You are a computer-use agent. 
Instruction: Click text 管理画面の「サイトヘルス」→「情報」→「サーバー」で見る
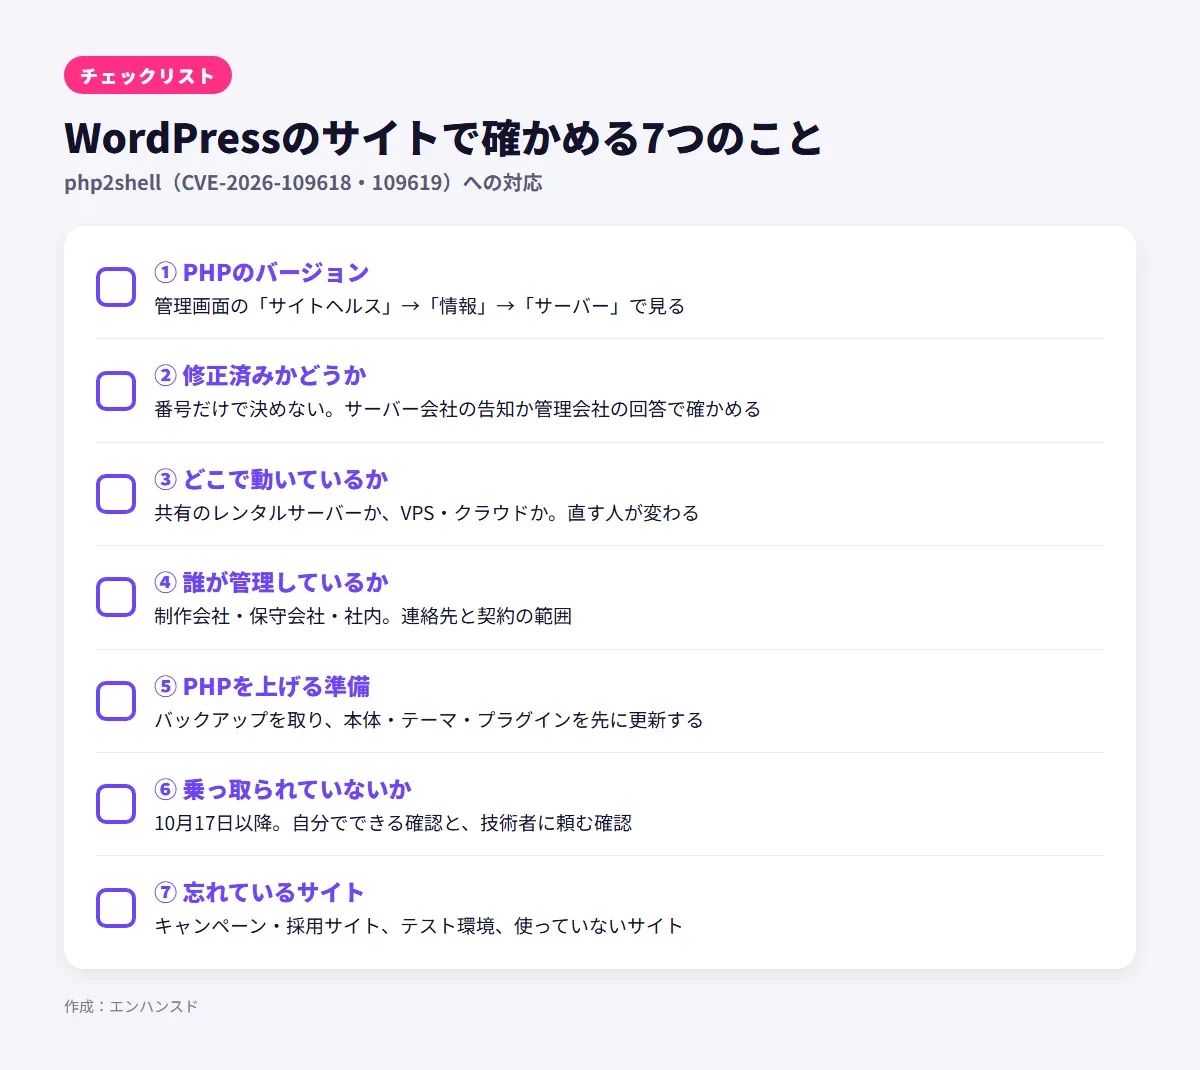pos(420,306)
